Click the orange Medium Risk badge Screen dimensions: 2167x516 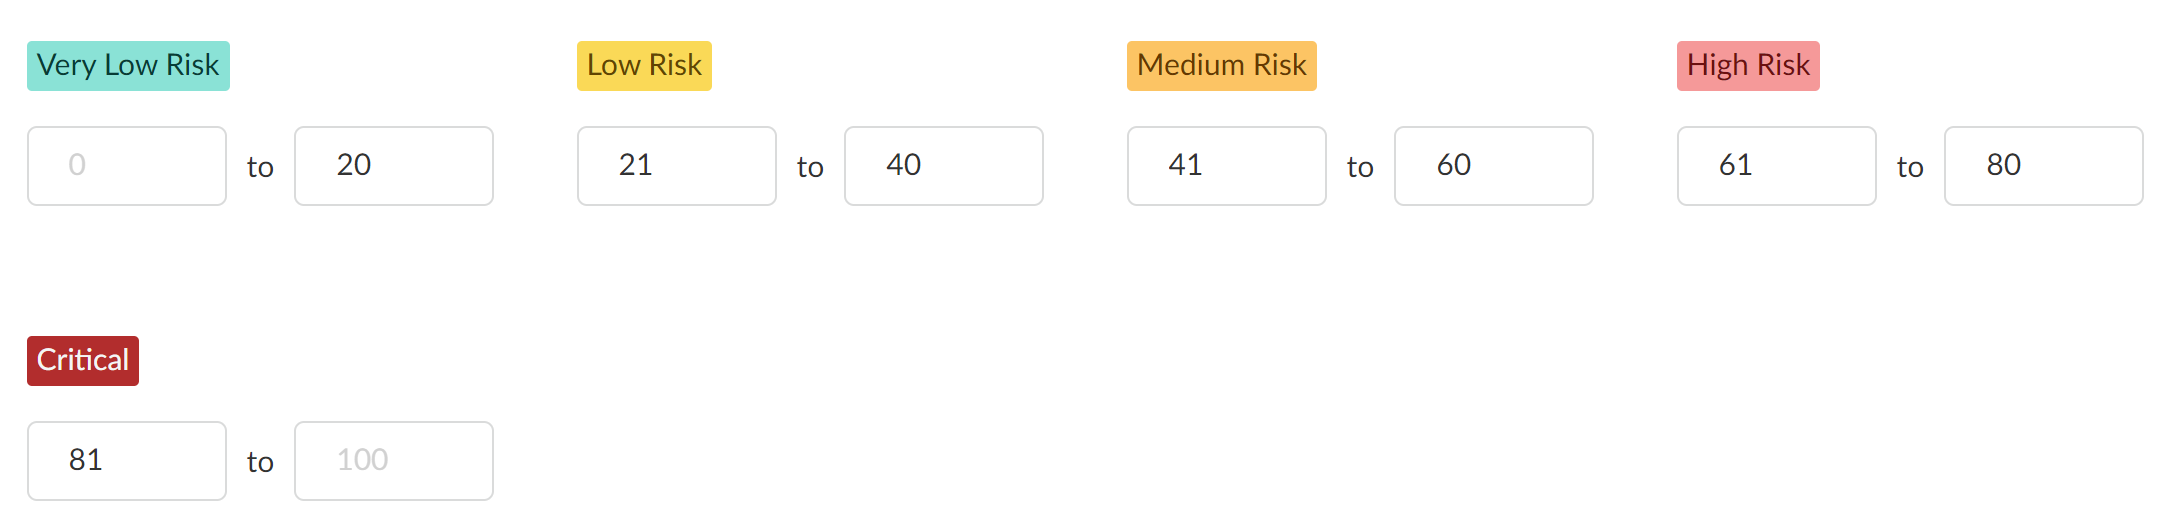(1221, 66)
